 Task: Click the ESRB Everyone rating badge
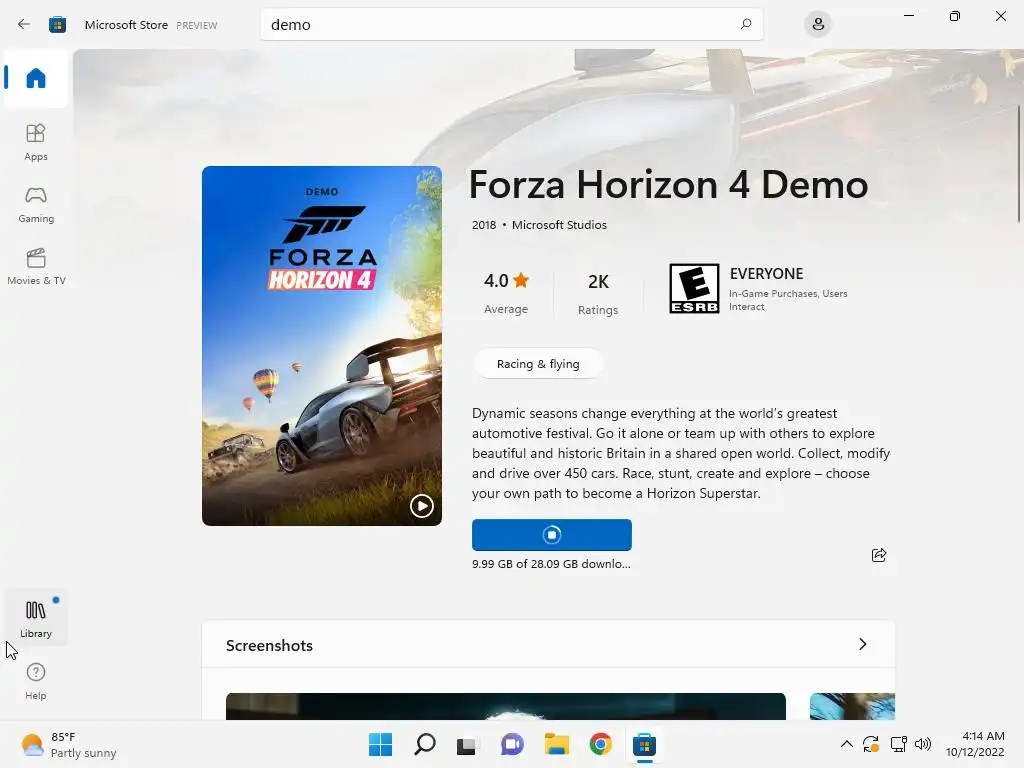pyautogui.click(x=694, y=289)
